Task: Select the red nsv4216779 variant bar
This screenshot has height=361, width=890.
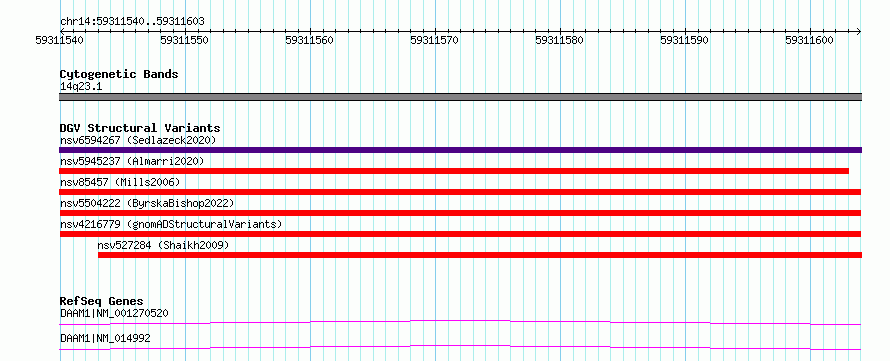Action: [x=460, y=234]
